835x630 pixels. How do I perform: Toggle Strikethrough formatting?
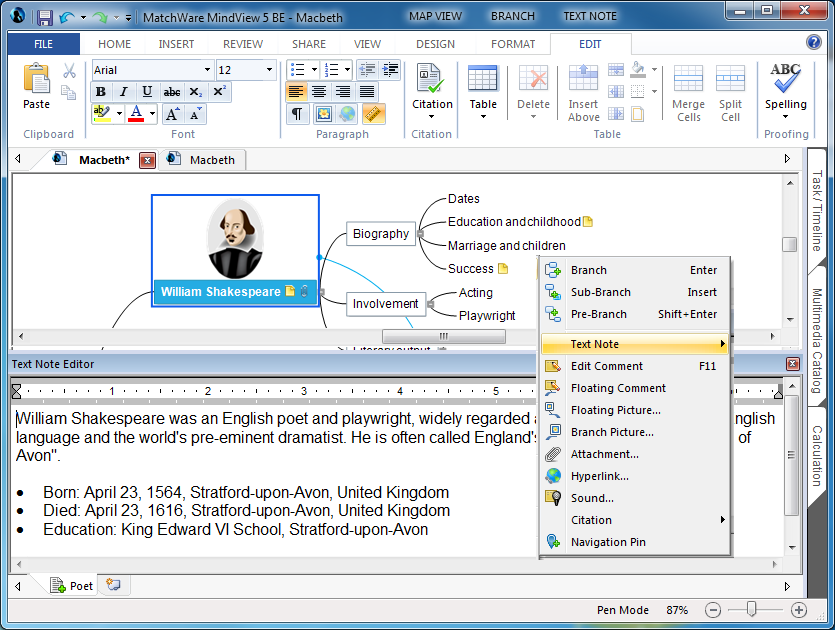[x=171, y=92]
